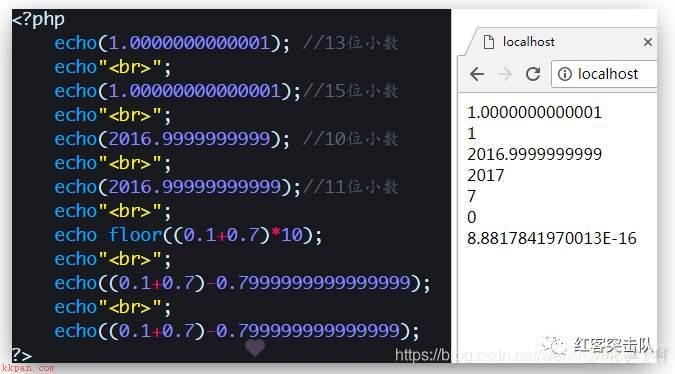This screenshot has height=374, width=675.
Task: Click the line subtracting 0.799999999999999
Action: point(236,331)
